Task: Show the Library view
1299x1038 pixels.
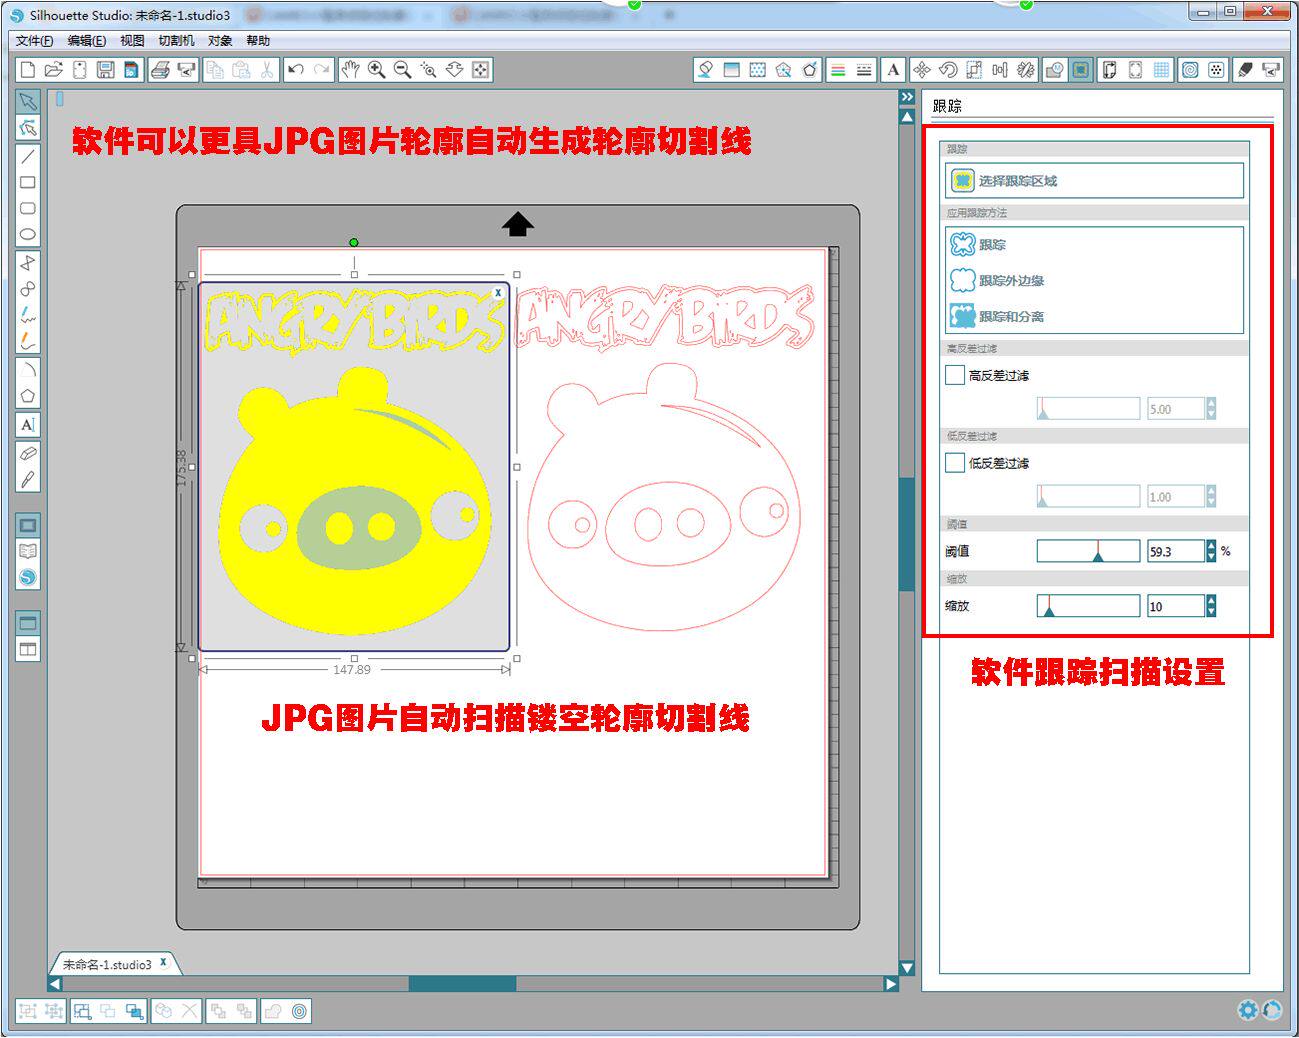Action: 28,551
